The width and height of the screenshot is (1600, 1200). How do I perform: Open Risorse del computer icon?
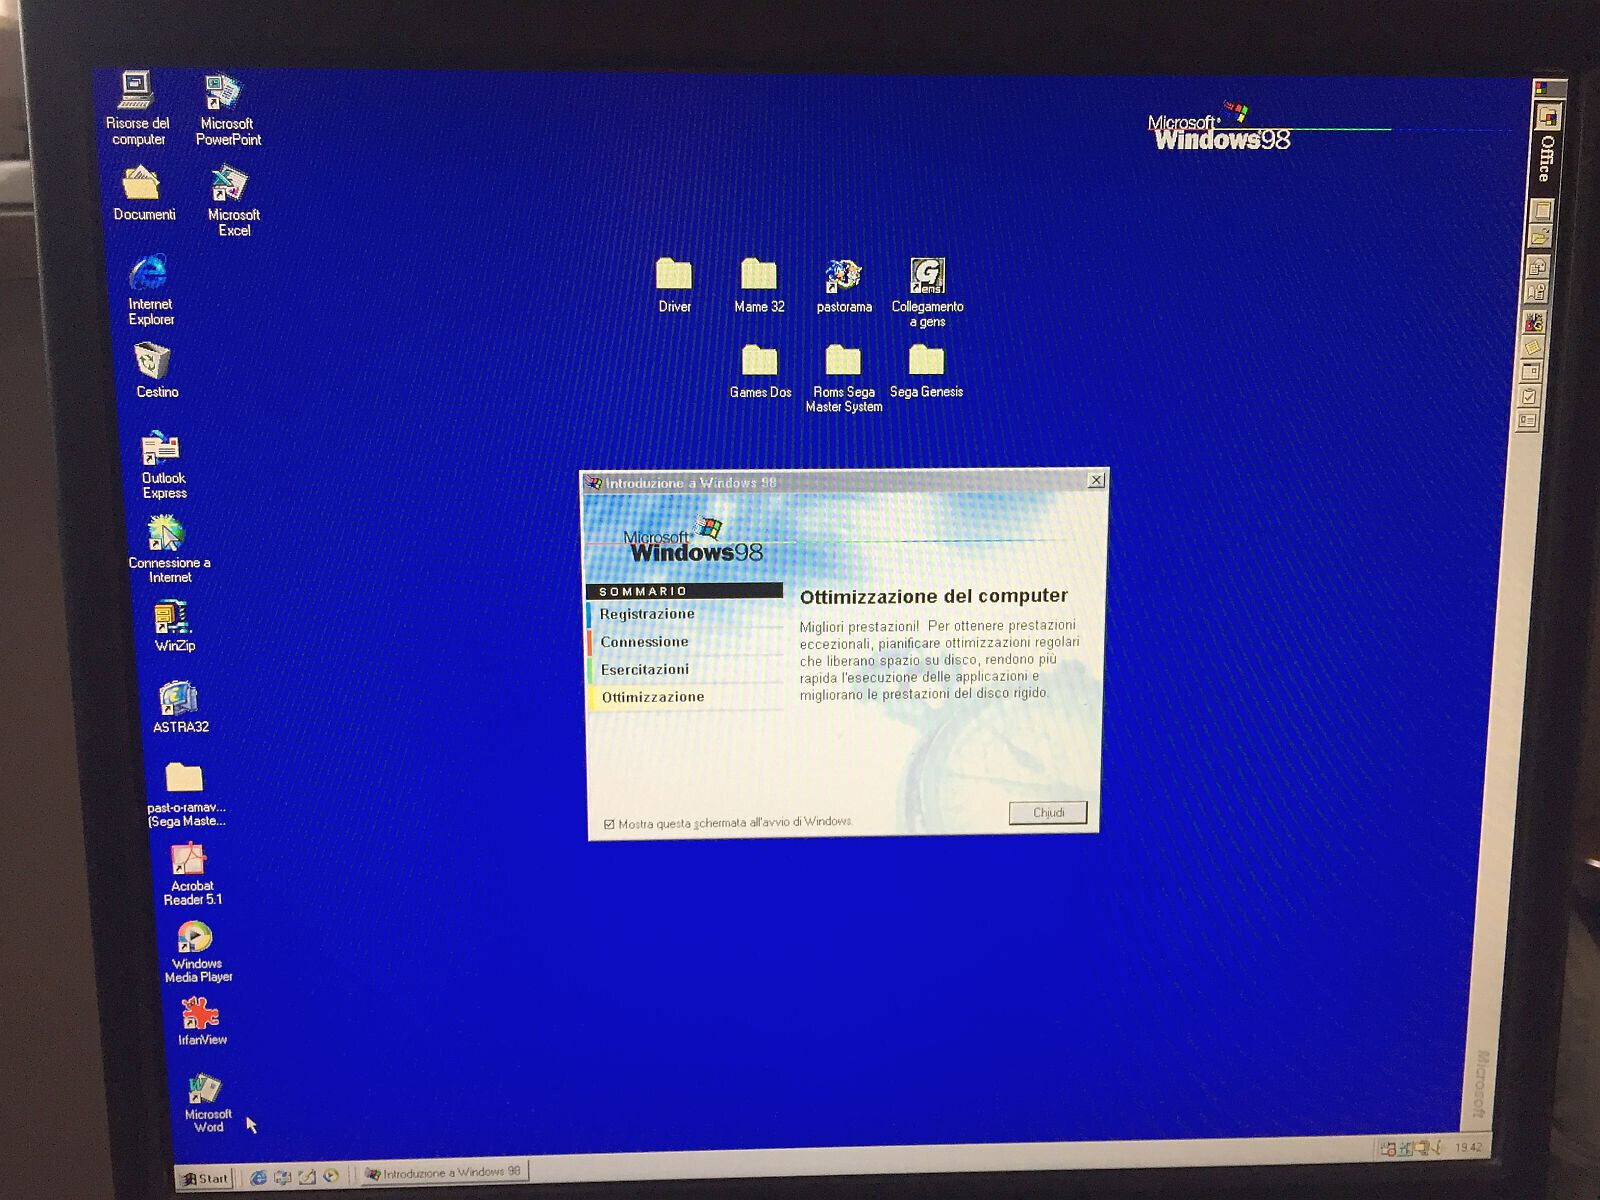click(x=136, y=92)
